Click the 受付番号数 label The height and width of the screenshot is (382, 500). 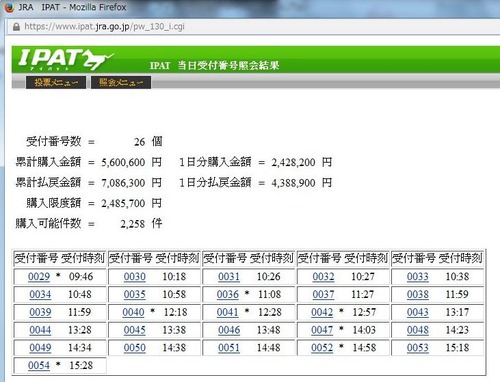(x=54, y=141)
